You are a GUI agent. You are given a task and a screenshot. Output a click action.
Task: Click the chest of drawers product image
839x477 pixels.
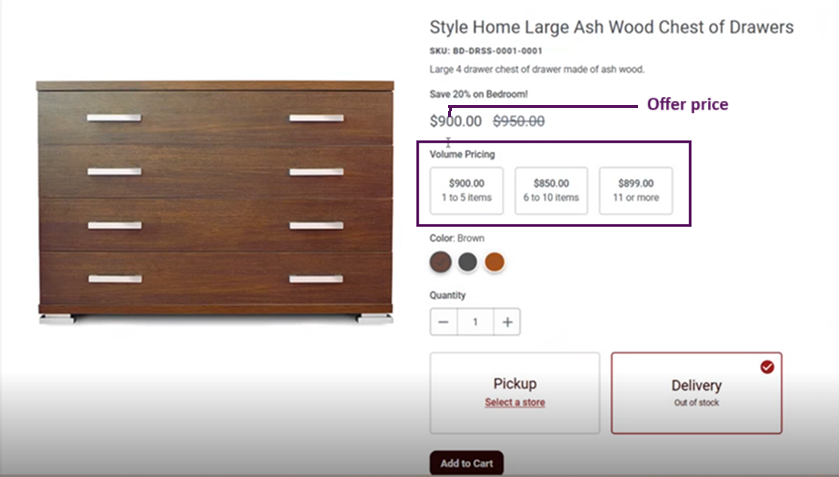pos(213,200)
